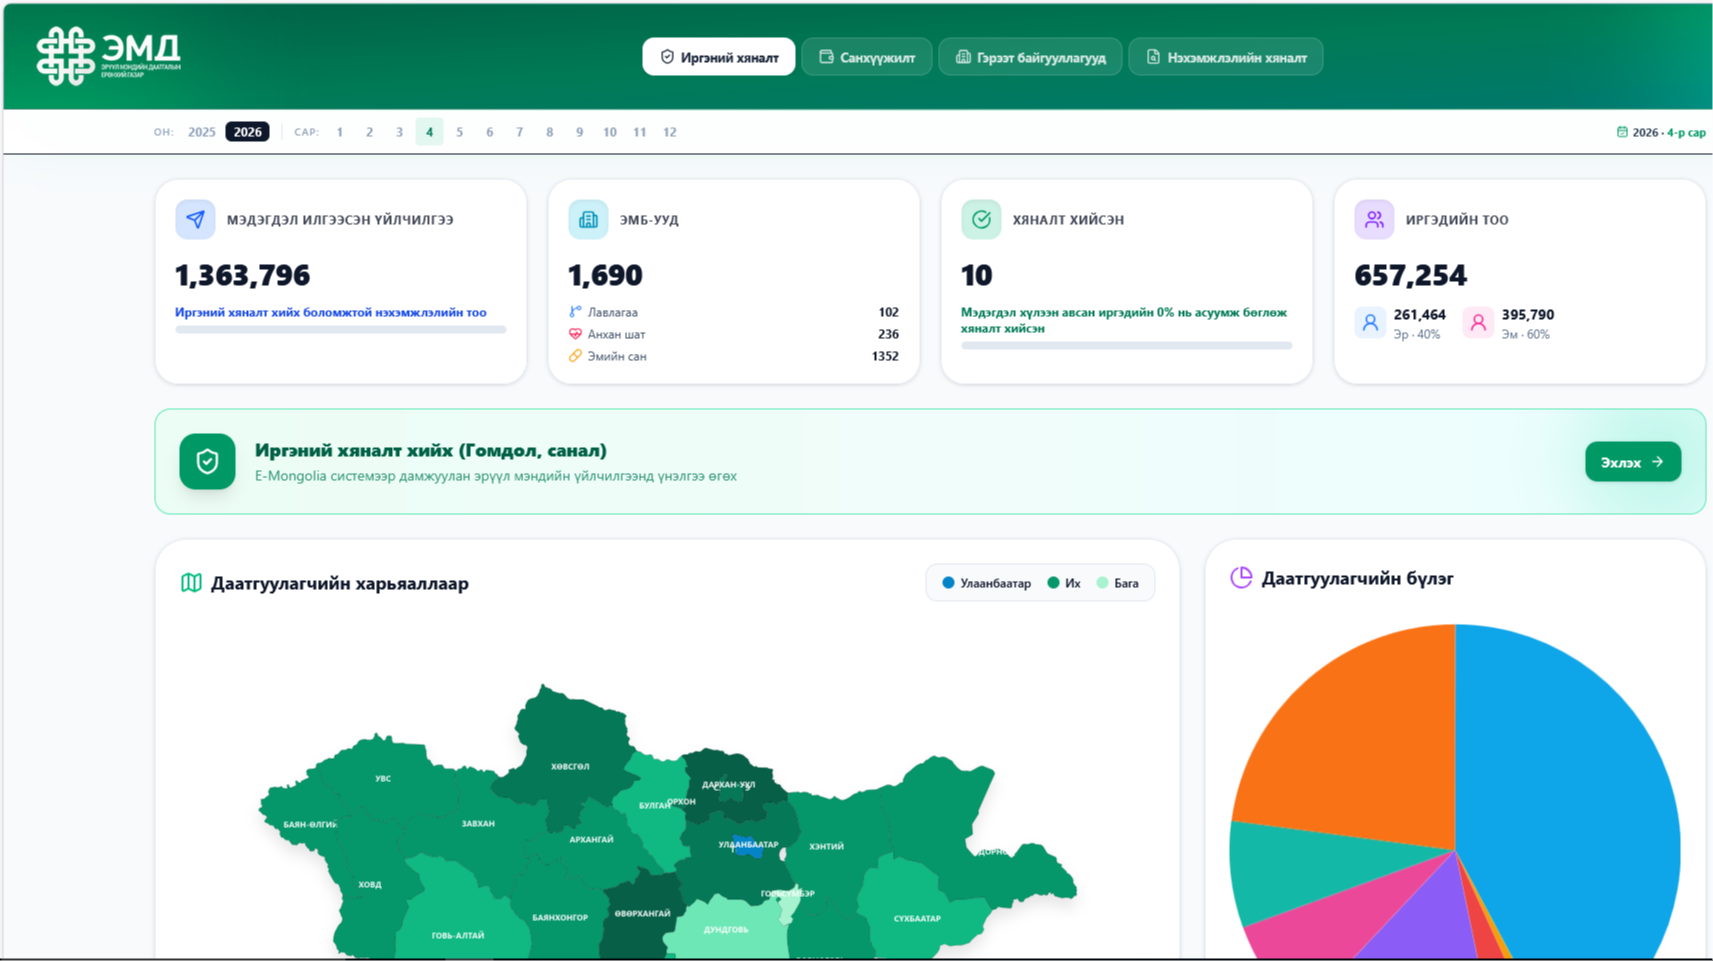Click the Эмийн сан count 1352
The height and width of the screenshot is (961, 1713).
(x=885, y=356)
